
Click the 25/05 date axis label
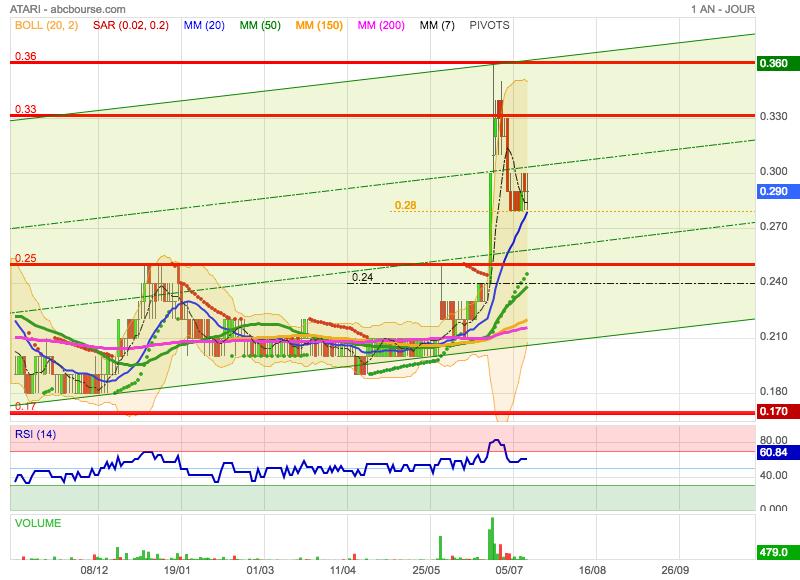tap(426, 570)
